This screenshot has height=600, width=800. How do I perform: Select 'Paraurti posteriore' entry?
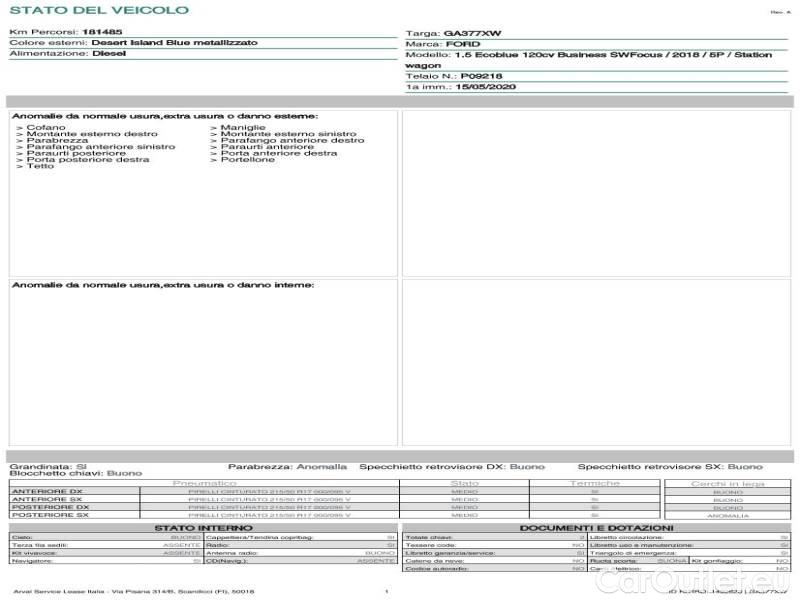click(x=76, y=153)
